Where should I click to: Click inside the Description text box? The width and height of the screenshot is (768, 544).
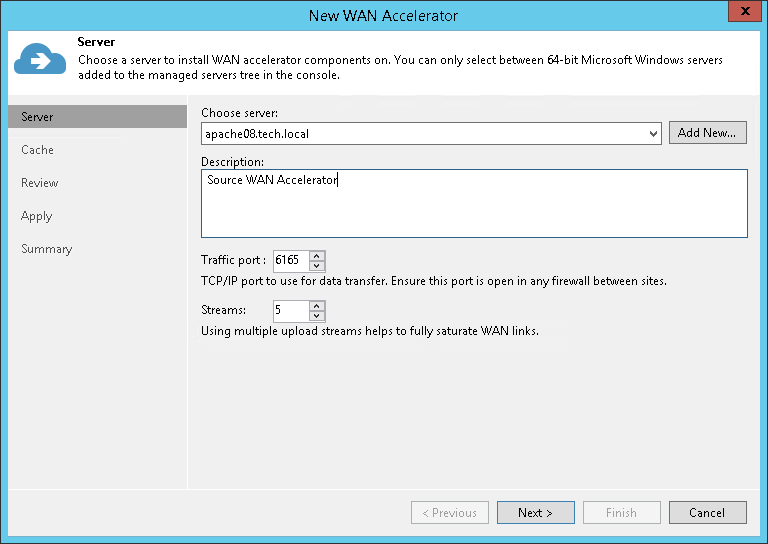pyautogui.click(x=474, y=204)
